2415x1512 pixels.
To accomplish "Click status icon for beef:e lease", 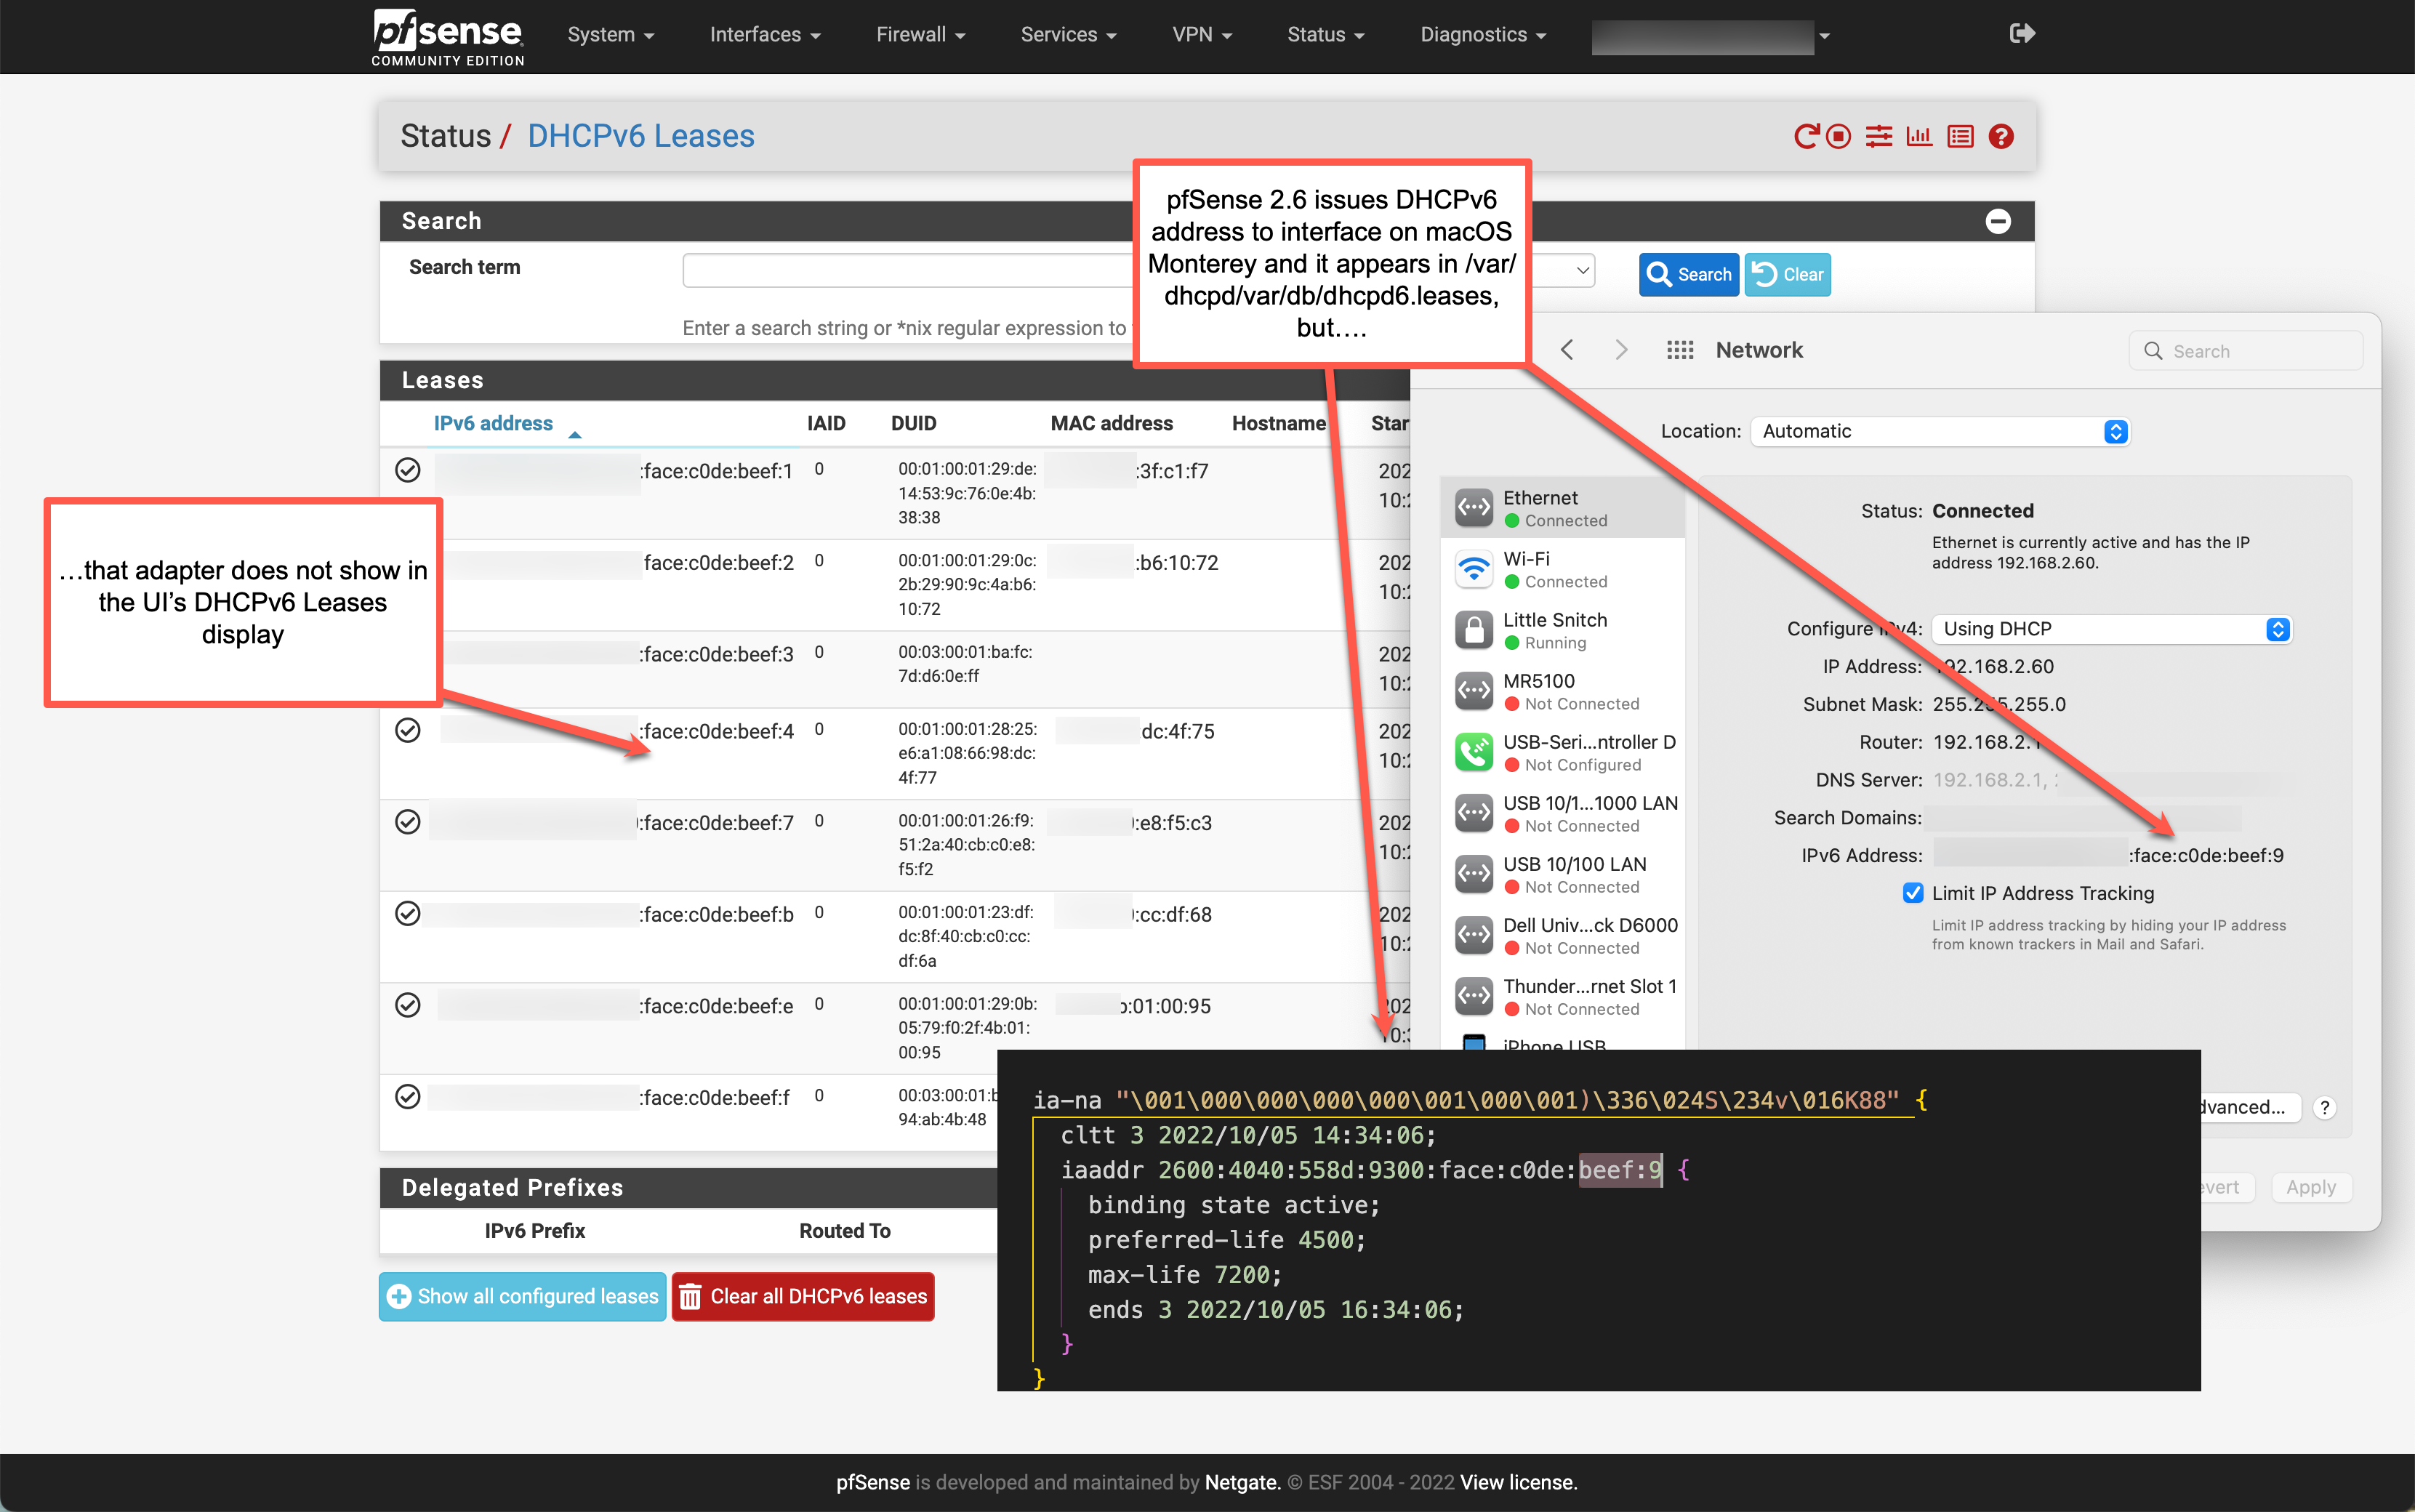I will 408,1005.
